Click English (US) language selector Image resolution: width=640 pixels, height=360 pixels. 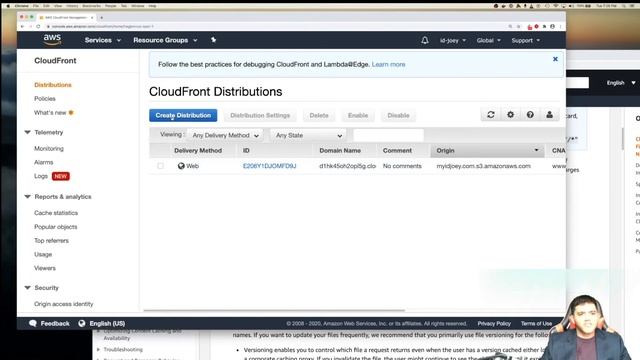(x=107, y=324)
